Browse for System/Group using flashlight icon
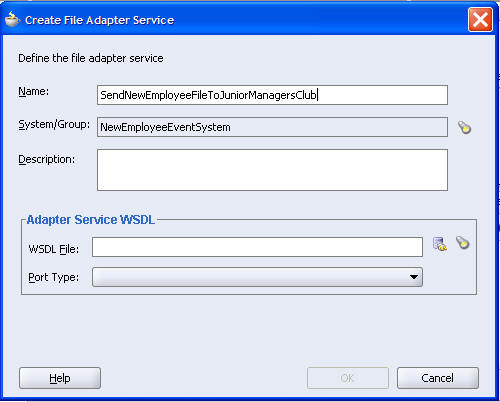This screenshot has width=500, height=402. tap(464, 127)
